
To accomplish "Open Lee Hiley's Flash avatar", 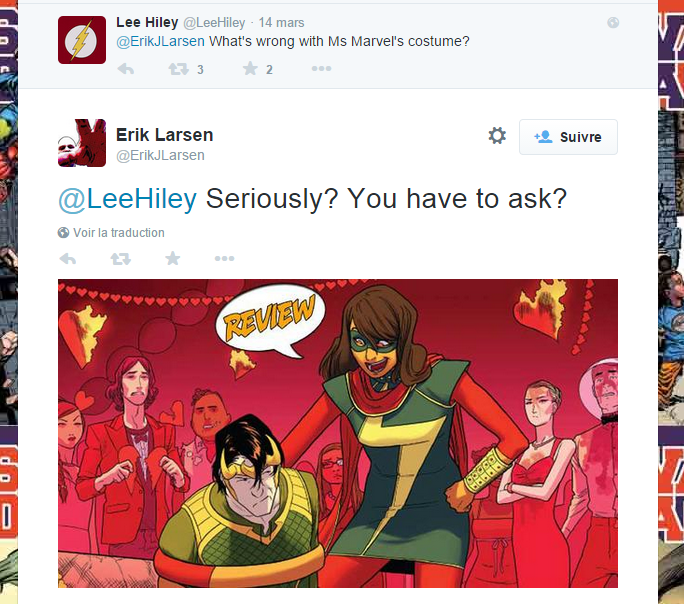I will click(x=82, y=40).
